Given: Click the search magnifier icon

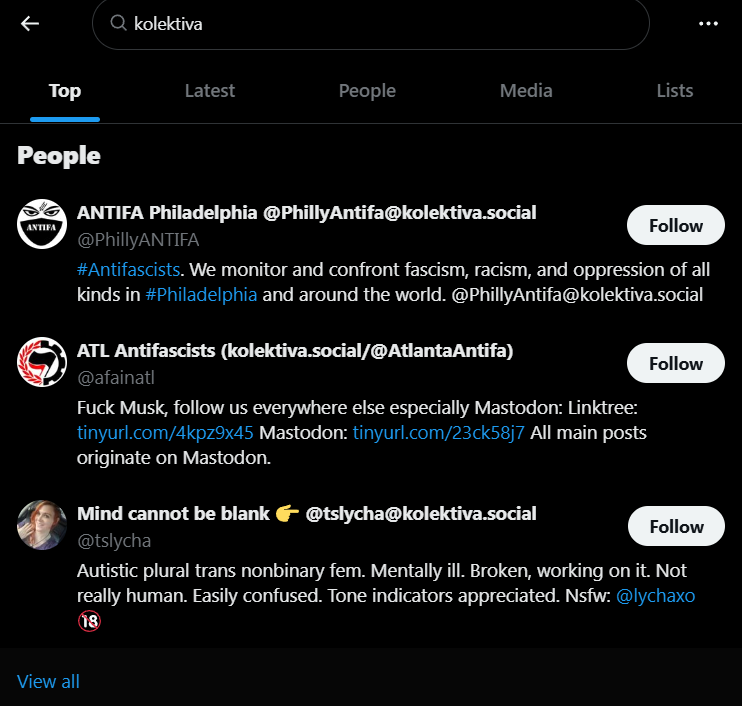Looking at the screenshot, I should (118, 23).
